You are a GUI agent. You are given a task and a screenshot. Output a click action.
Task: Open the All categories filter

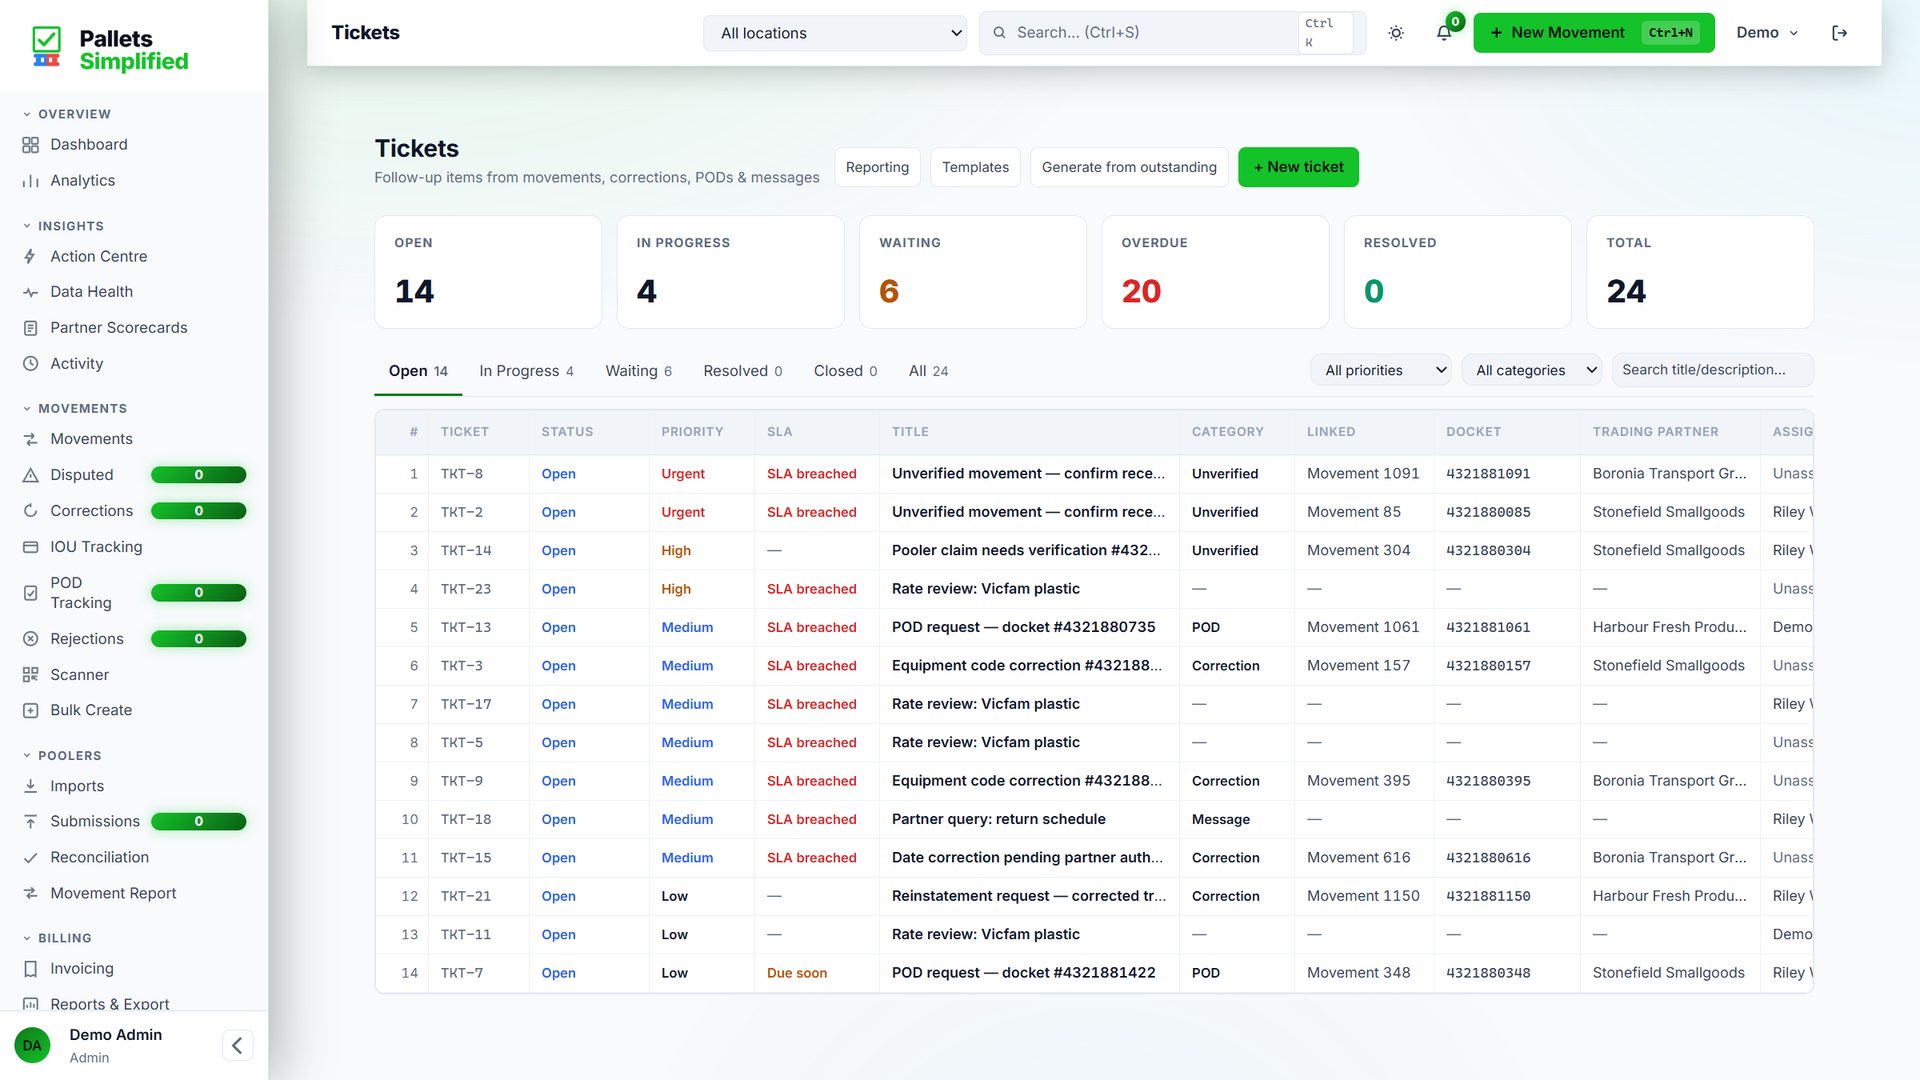[x=1532, y=370]
